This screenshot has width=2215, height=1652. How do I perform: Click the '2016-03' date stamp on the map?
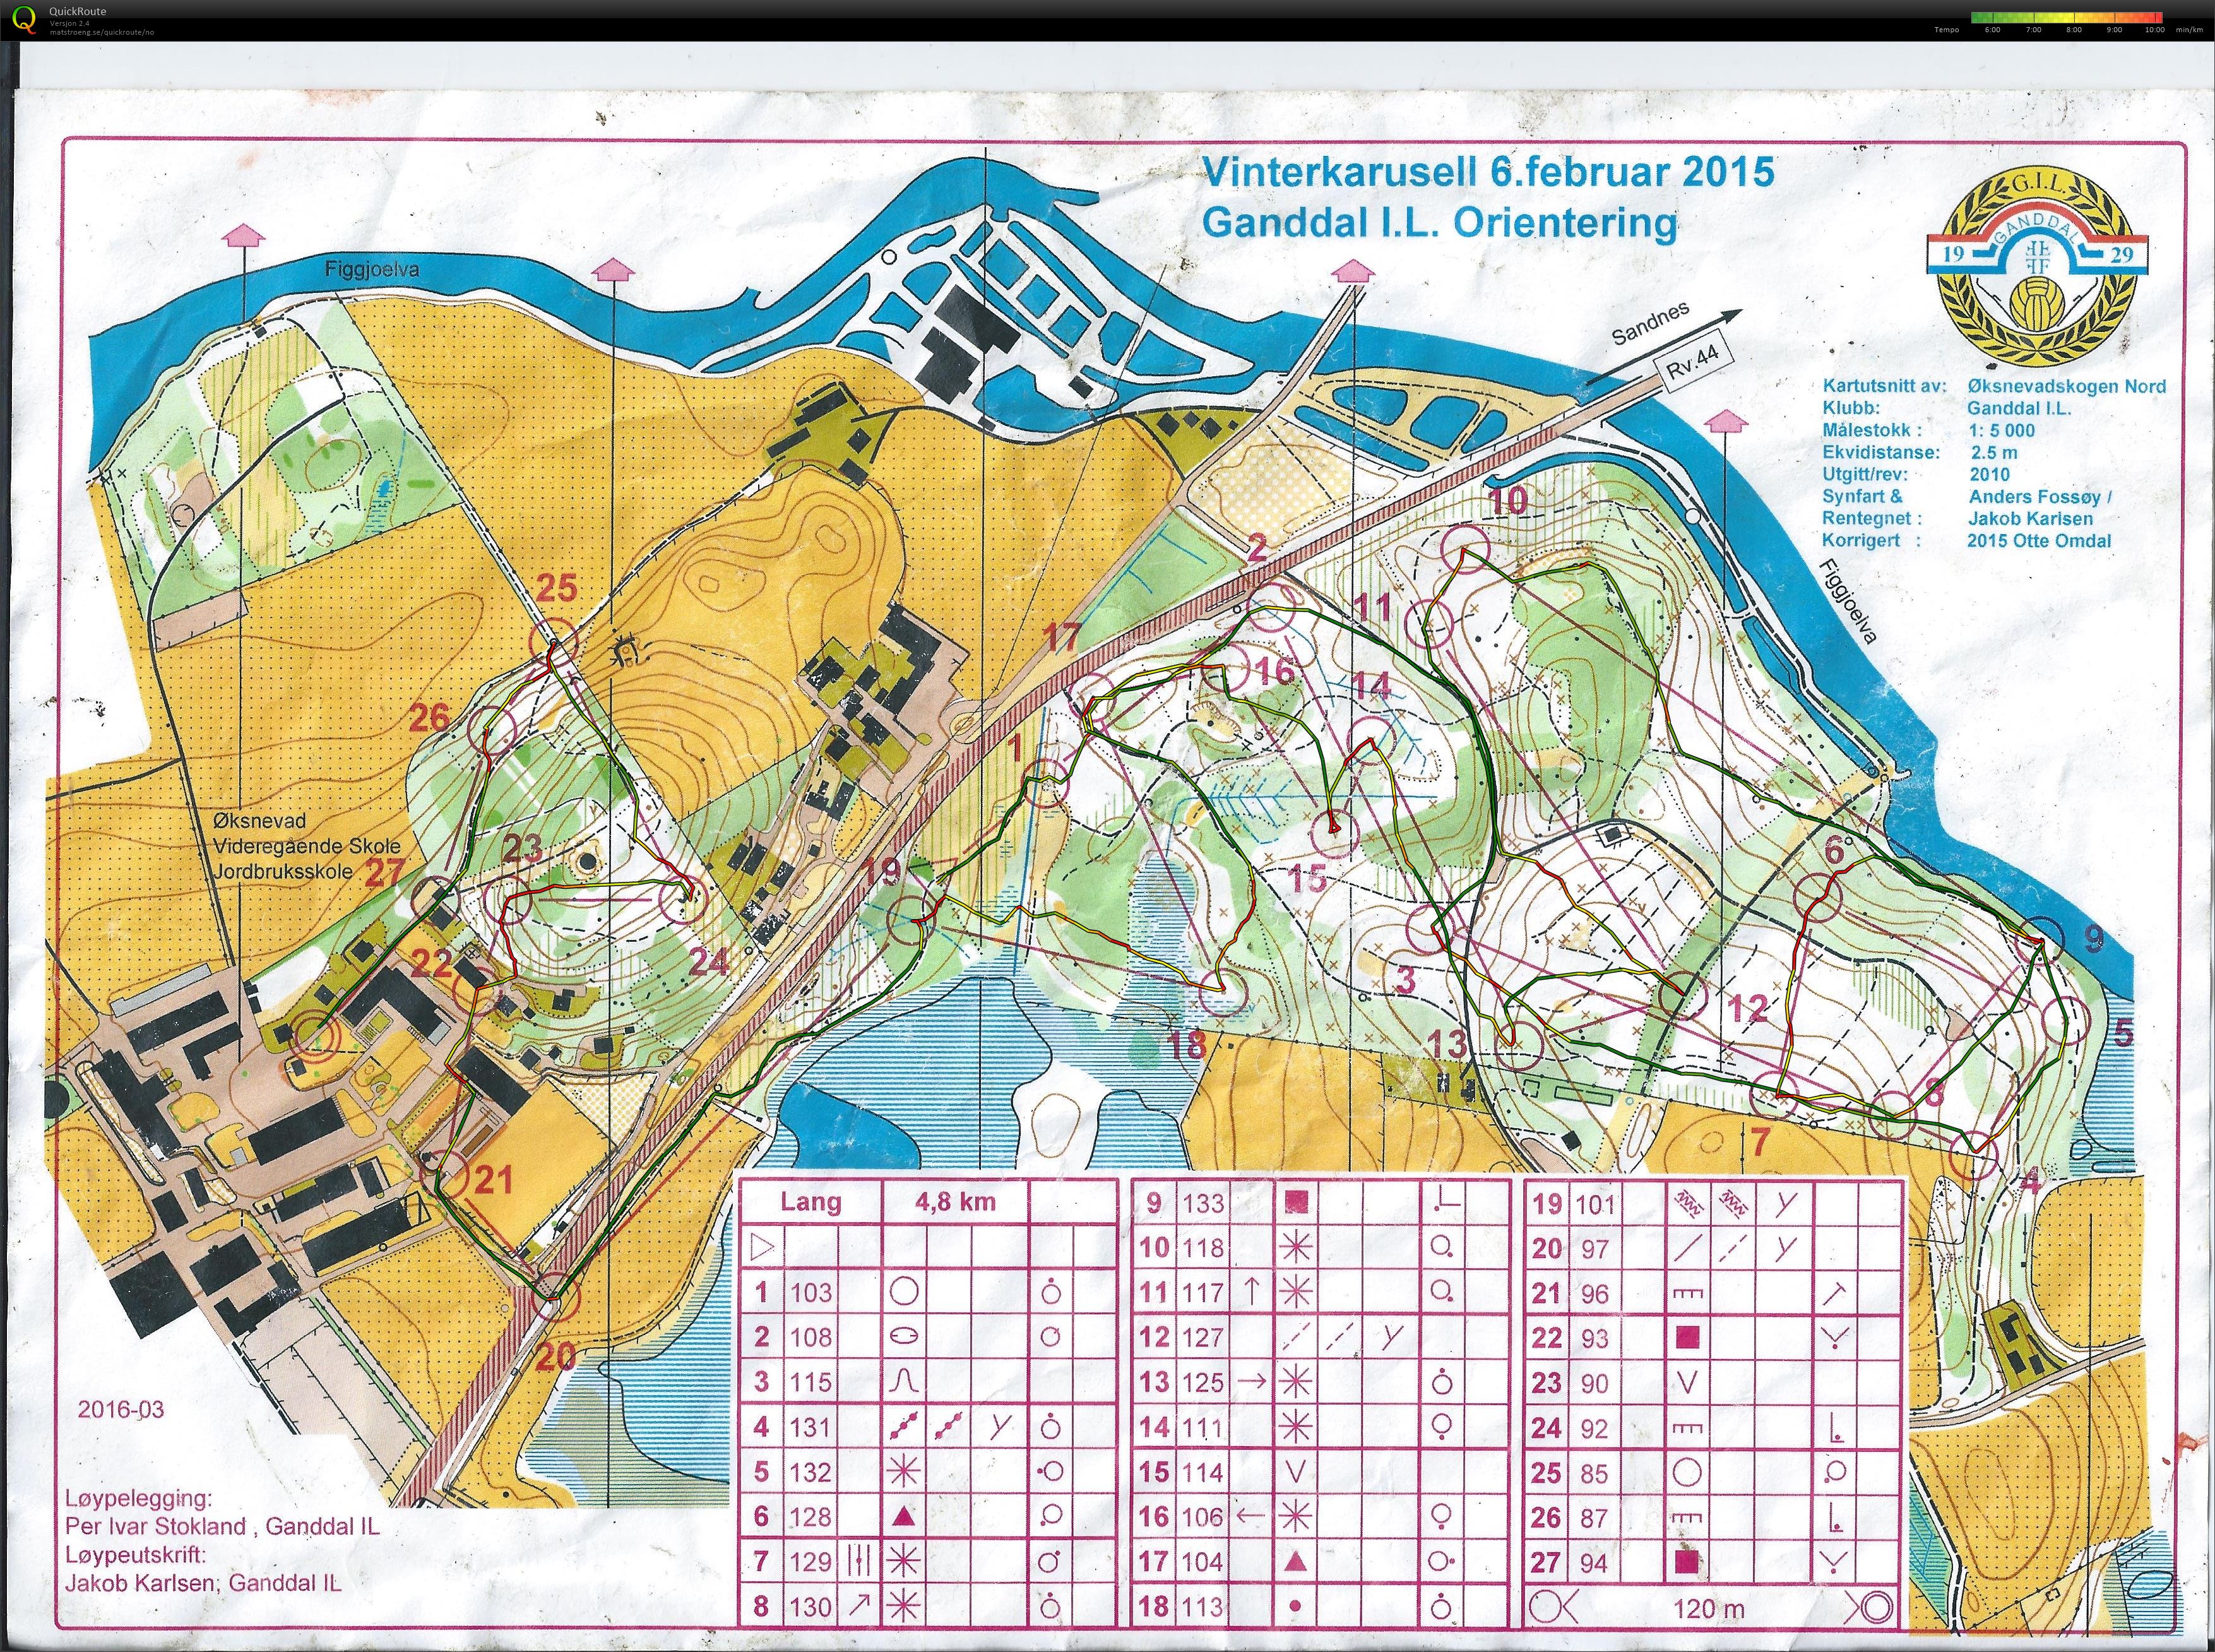[x=120, y=1409]
